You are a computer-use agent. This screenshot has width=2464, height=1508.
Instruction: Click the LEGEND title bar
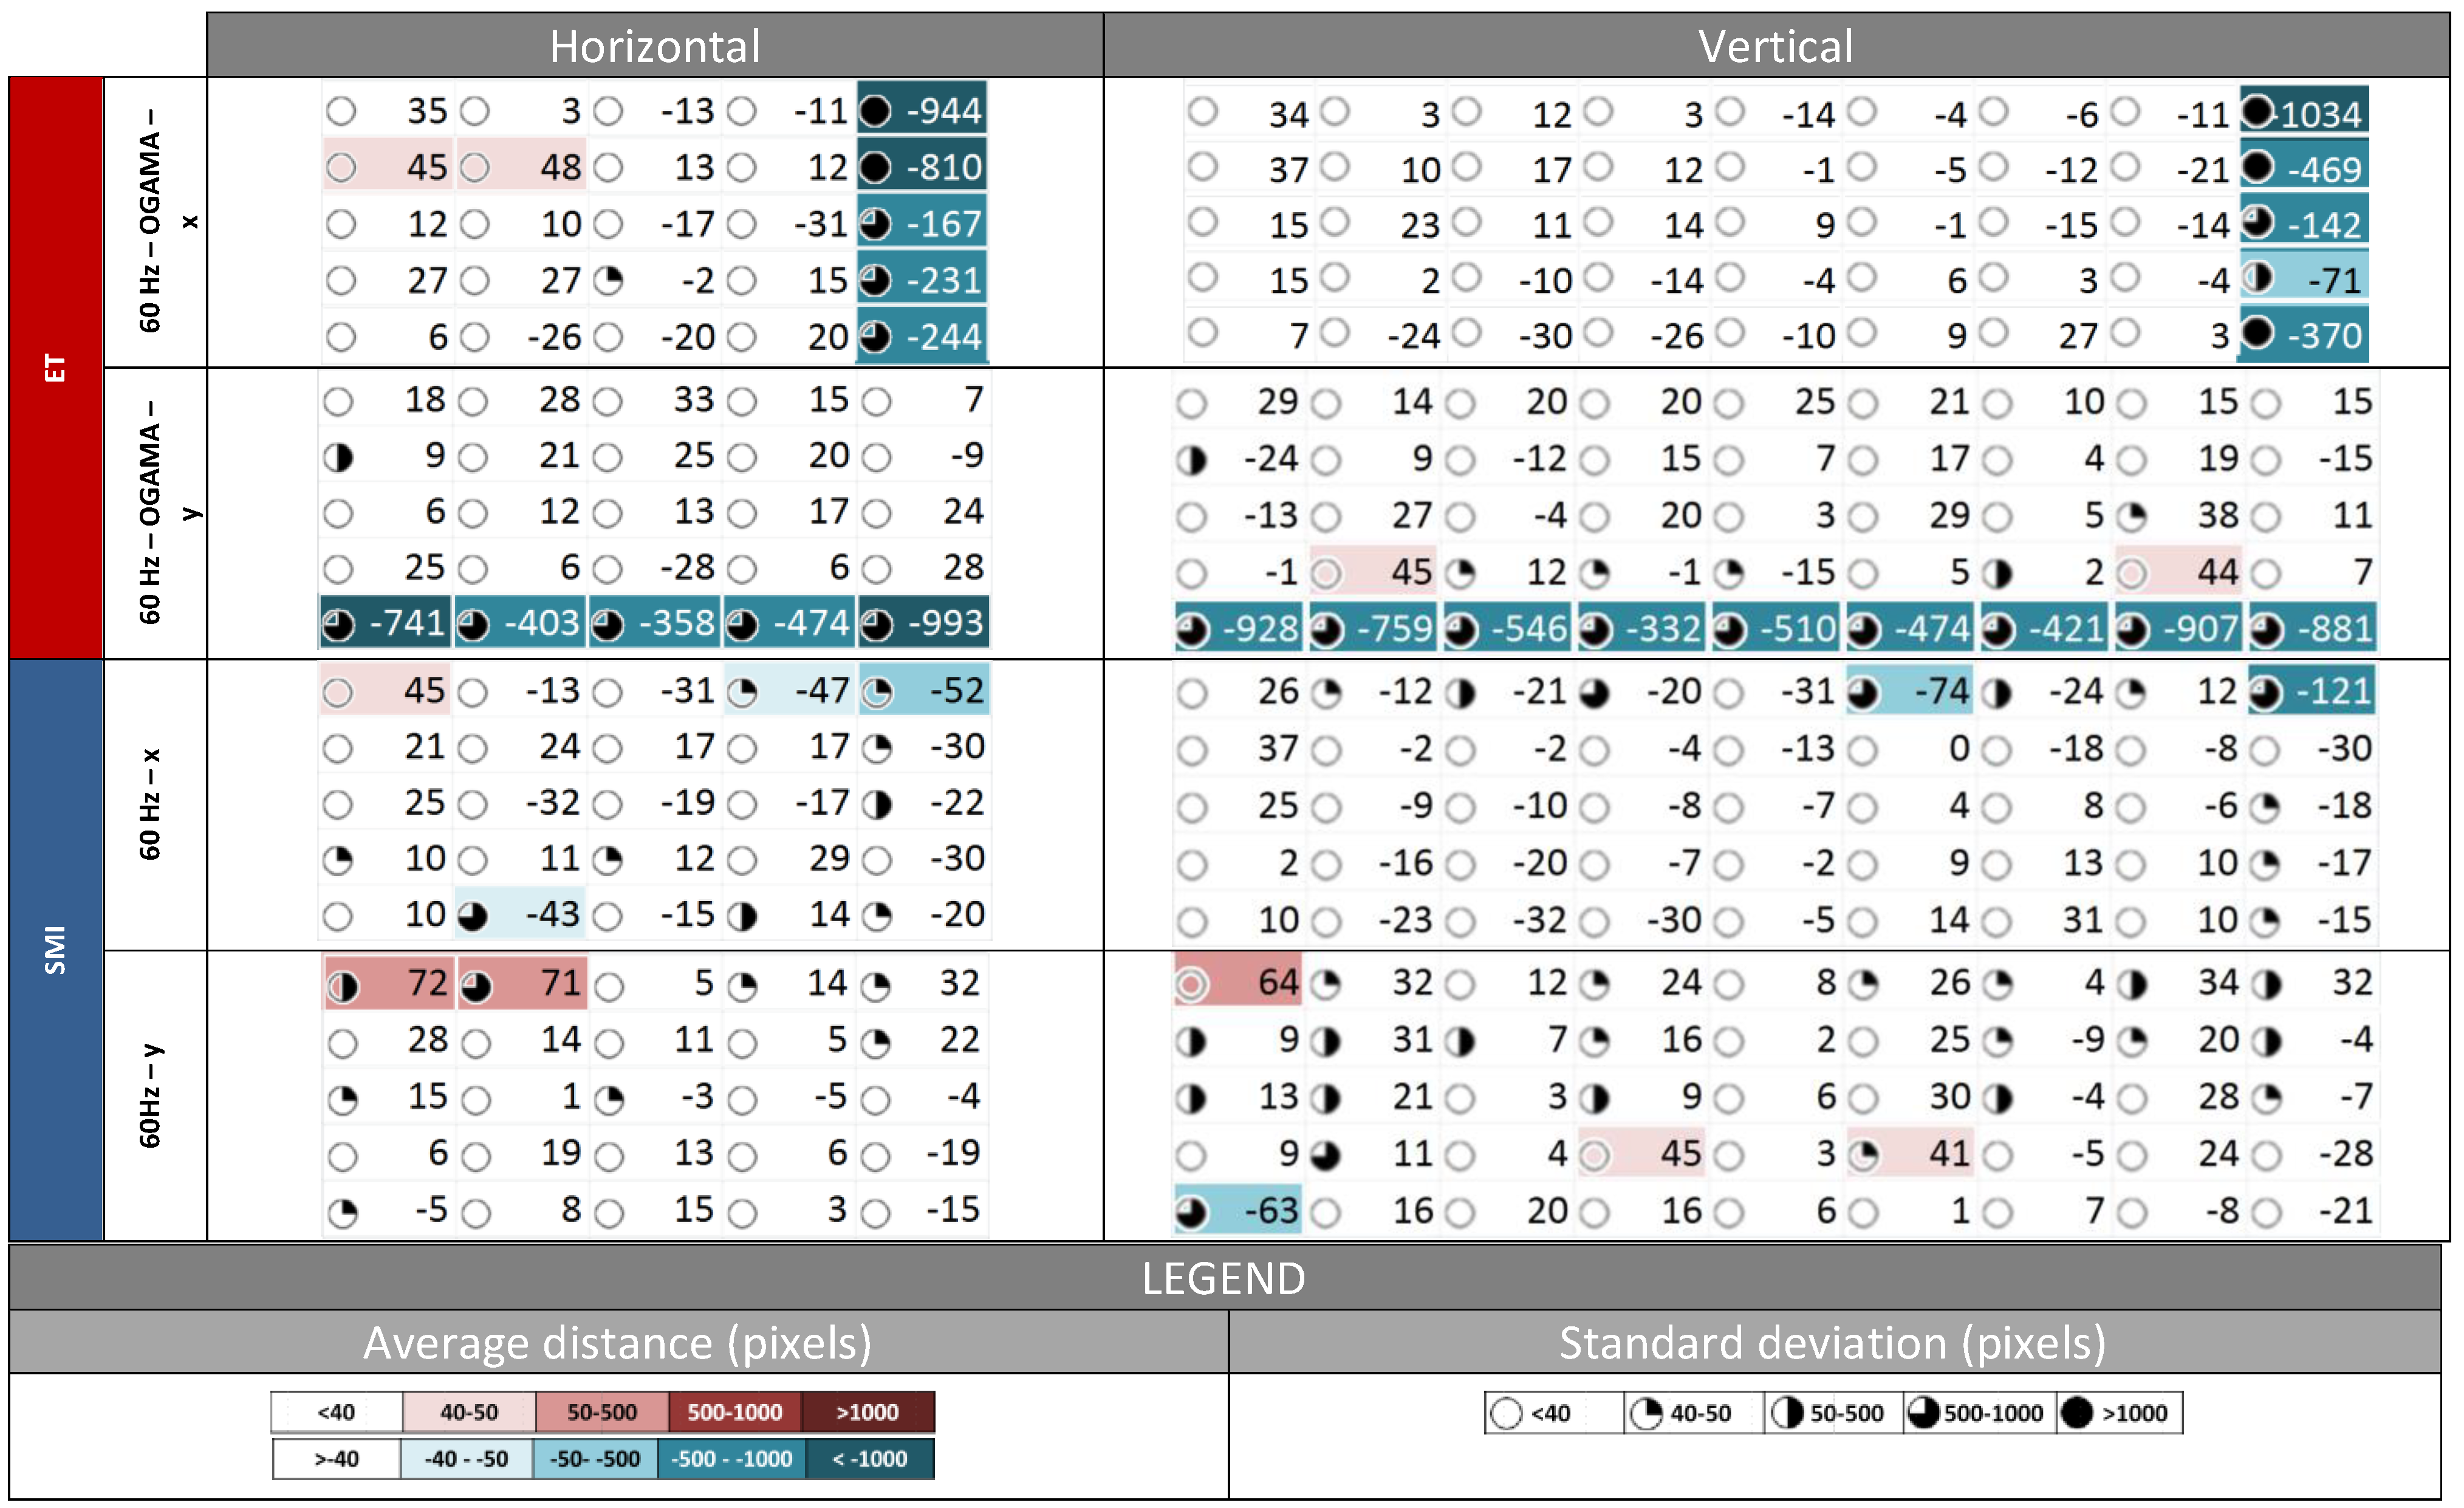pyautogui.click(x=1223, y=1278)
